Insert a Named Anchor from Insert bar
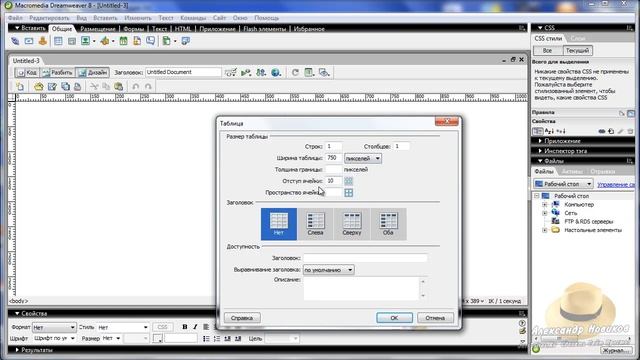Viewport: 640px width, 360px height. [42, 41]
